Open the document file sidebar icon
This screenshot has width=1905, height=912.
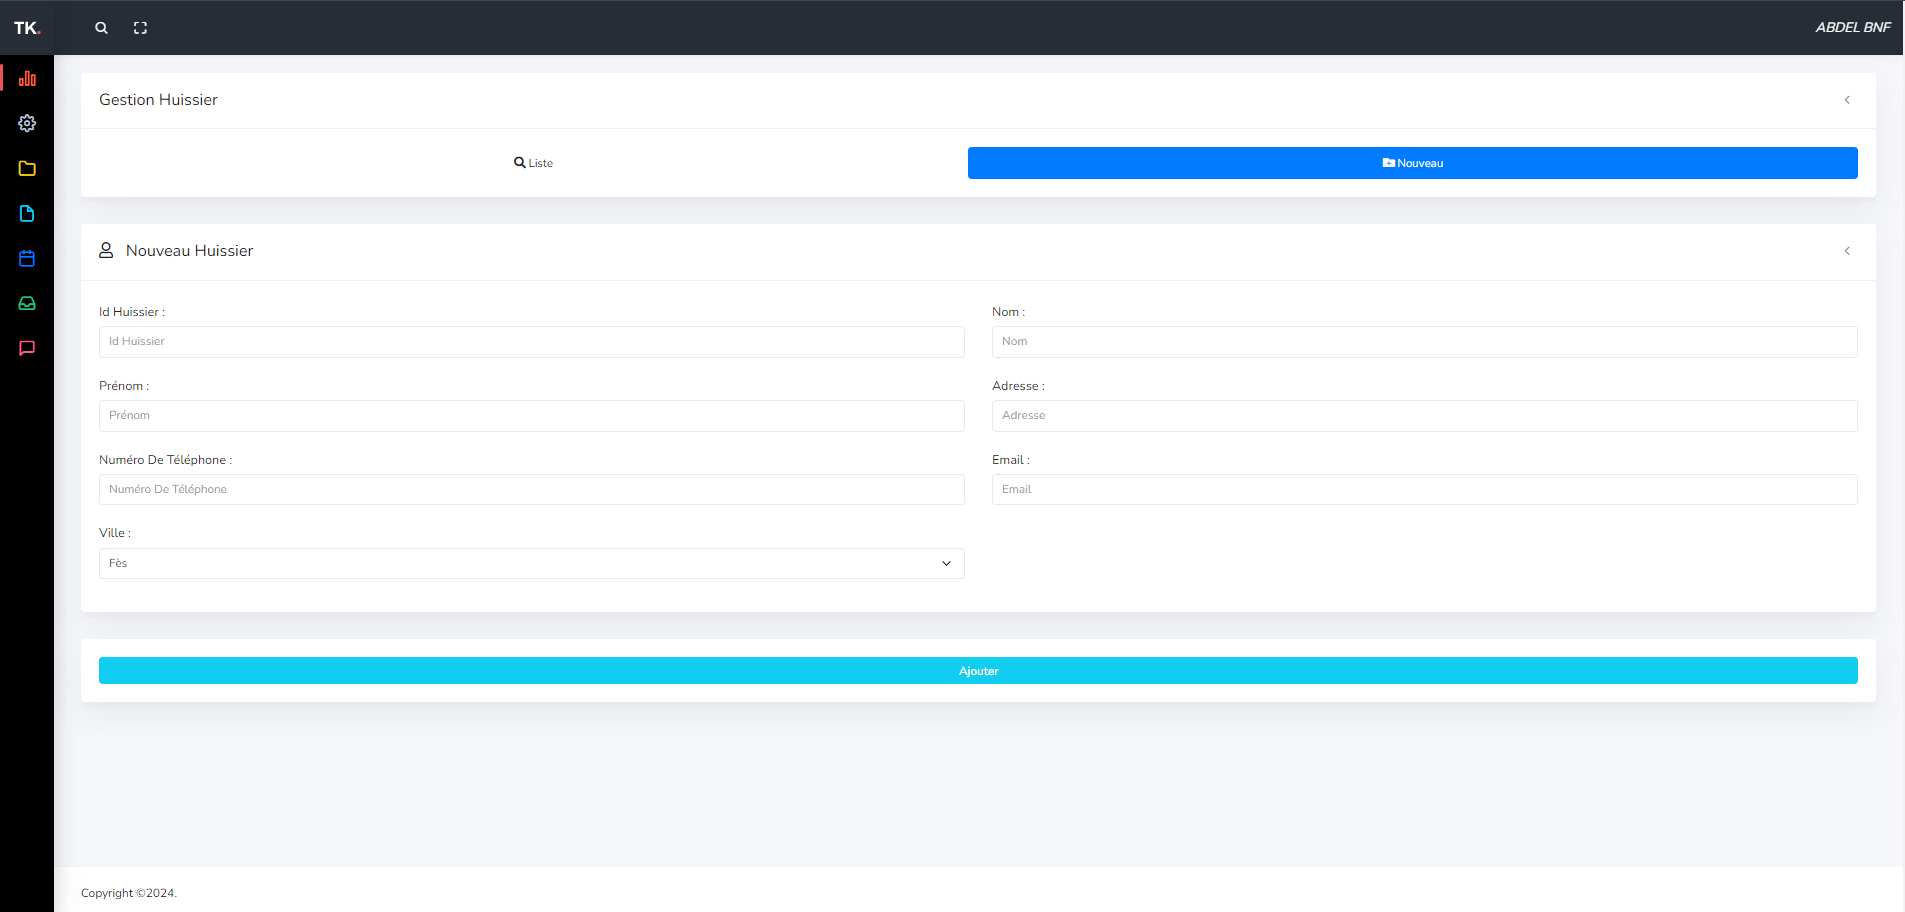click(27, 213)
